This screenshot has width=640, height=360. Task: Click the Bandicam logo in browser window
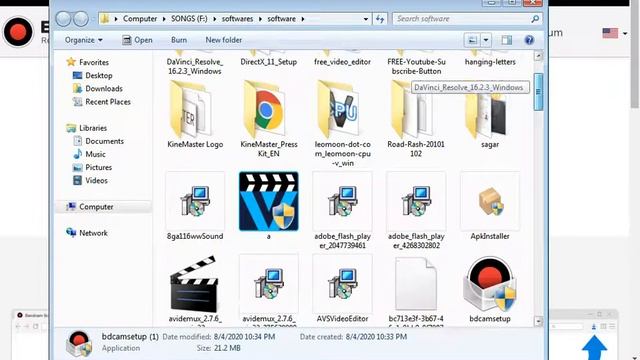pos(18,32)
